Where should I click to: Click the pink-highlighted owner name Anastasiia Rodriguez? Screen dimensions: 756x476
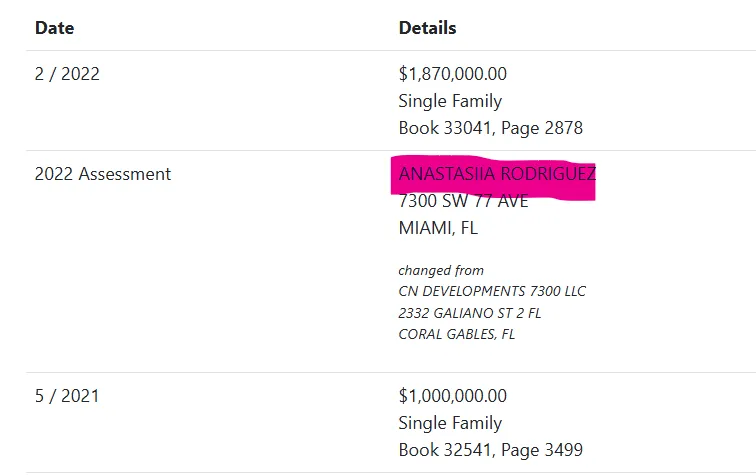tap(497, 175)
